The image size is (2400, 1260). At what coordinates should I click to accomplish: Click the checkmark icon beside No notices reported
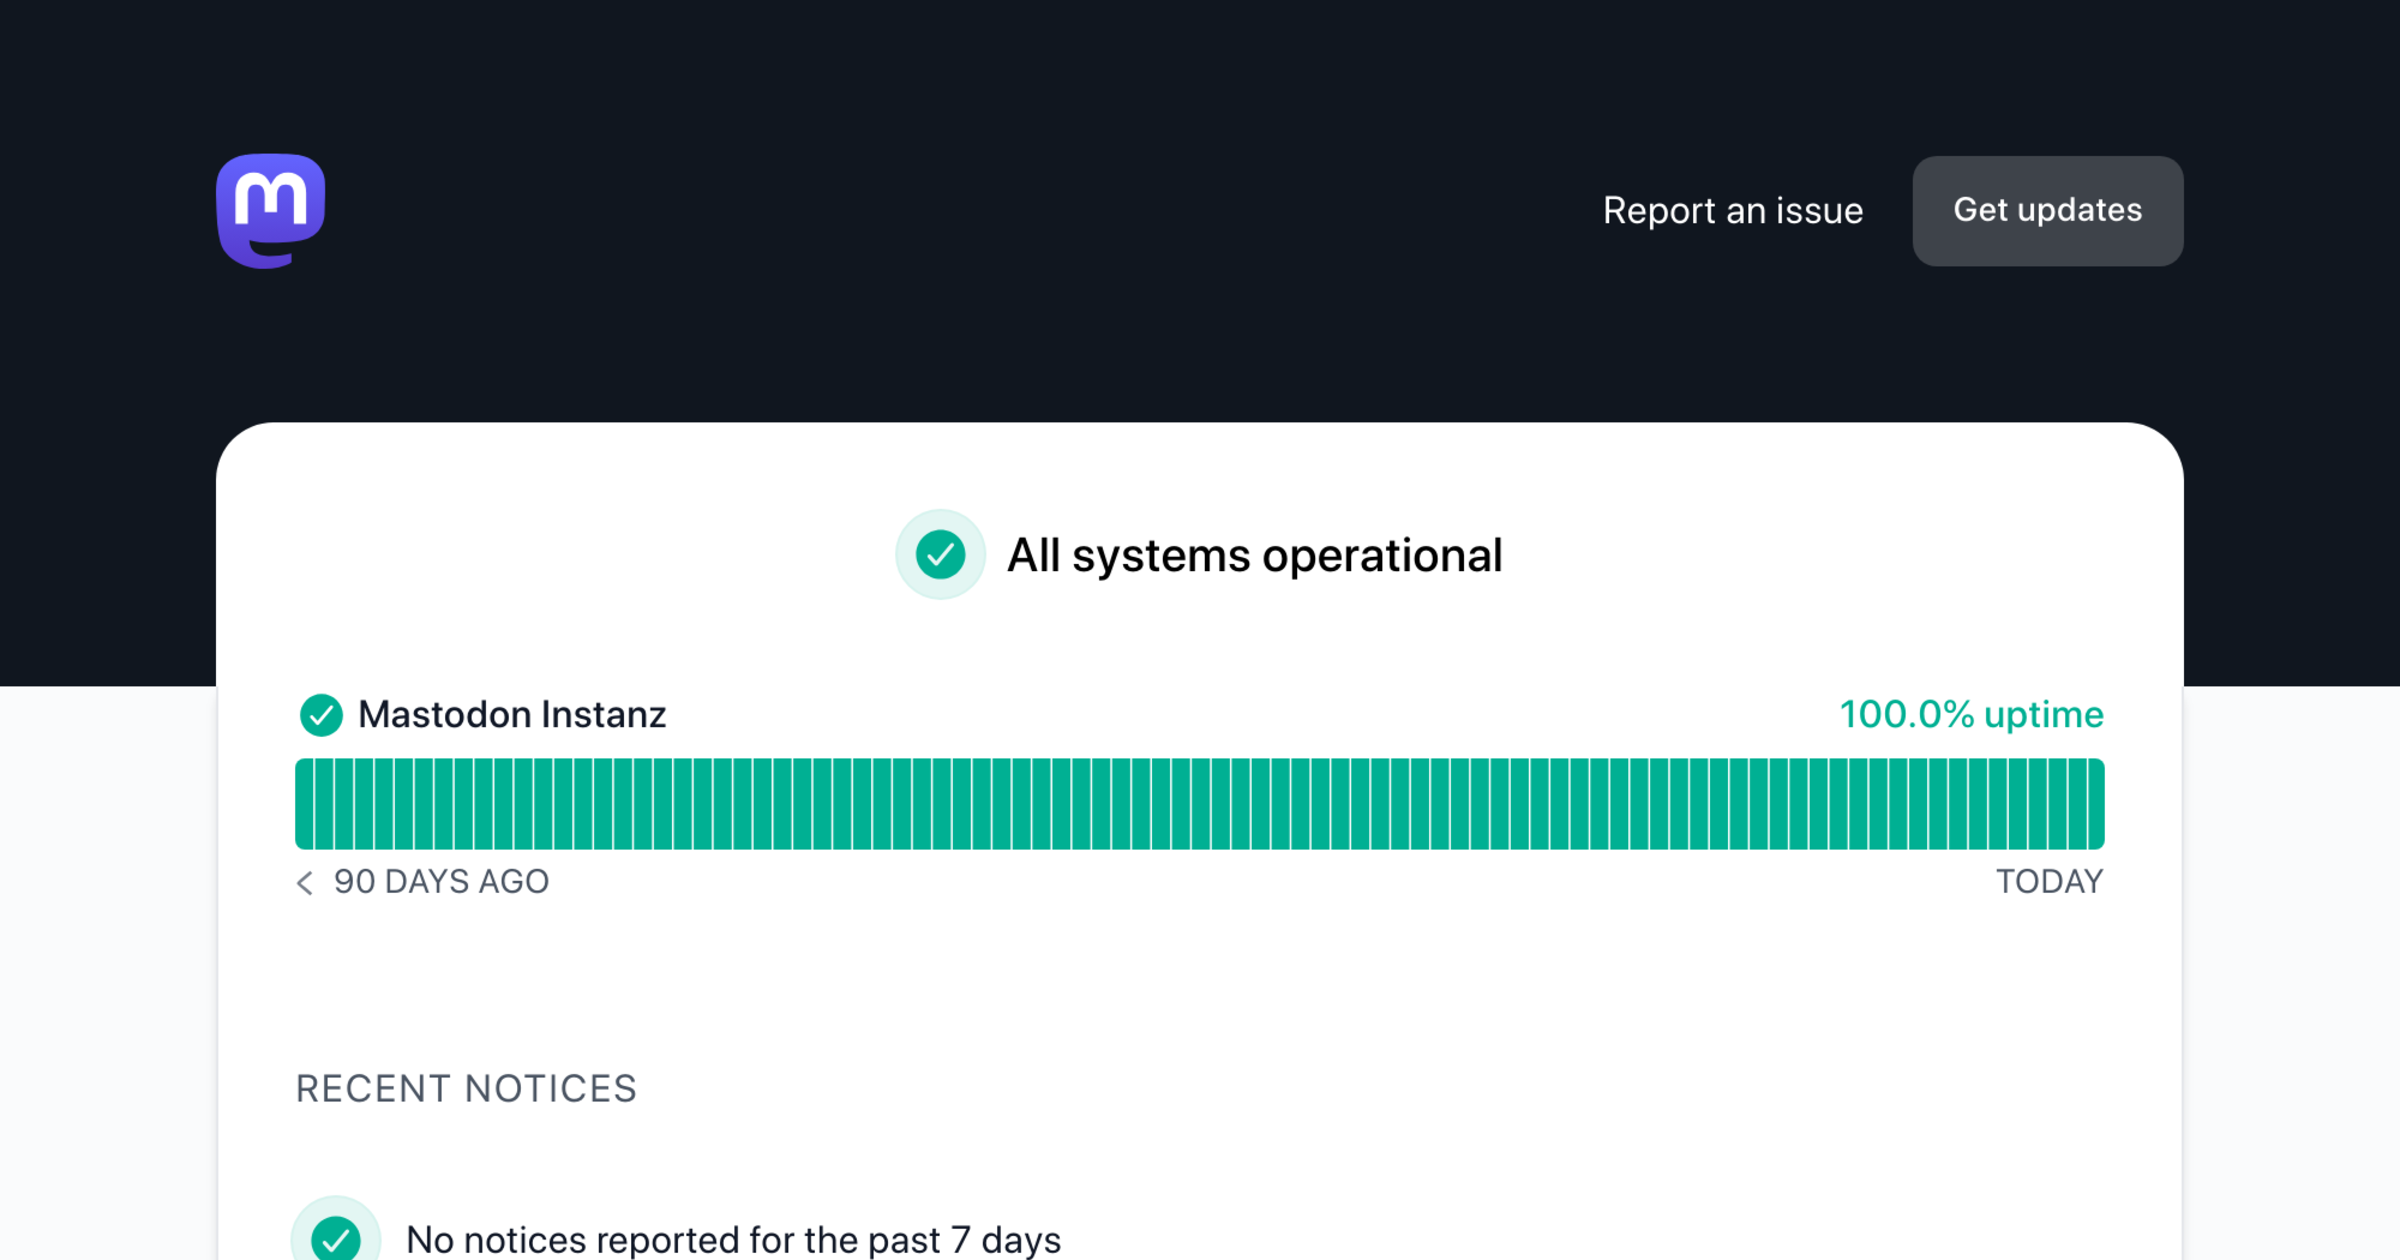point(336,1238)
